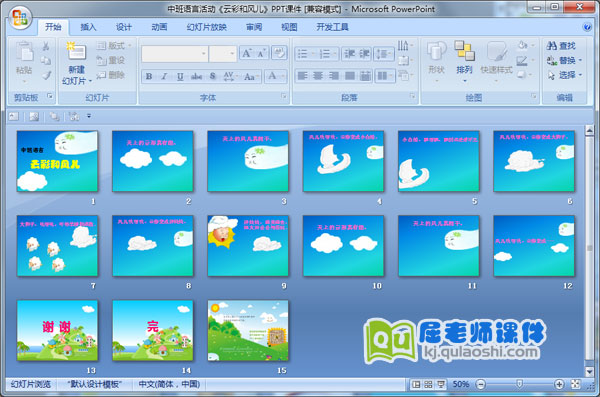600x397 pixels.
Task: Click Normal view icon in status bar
Action: [x=416, y=384]
